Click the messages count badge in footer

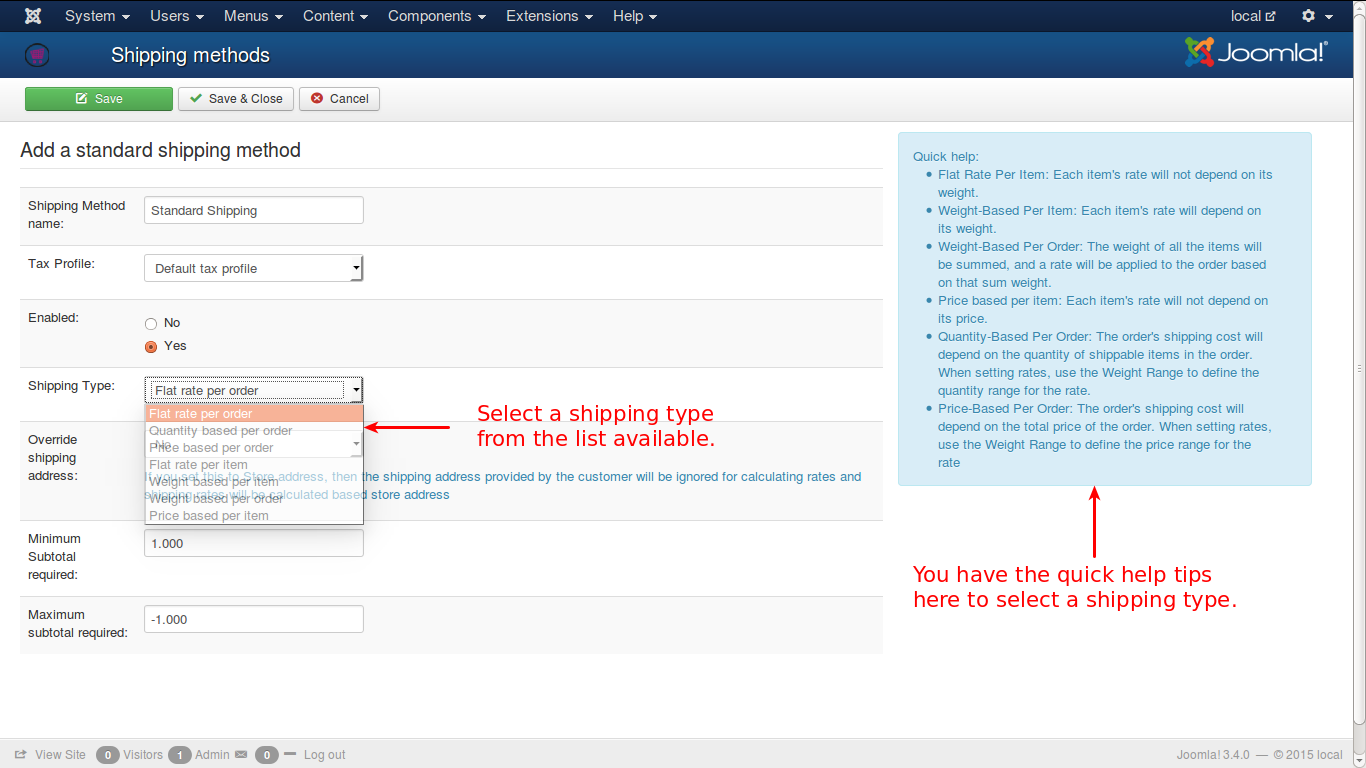[266, 755]
